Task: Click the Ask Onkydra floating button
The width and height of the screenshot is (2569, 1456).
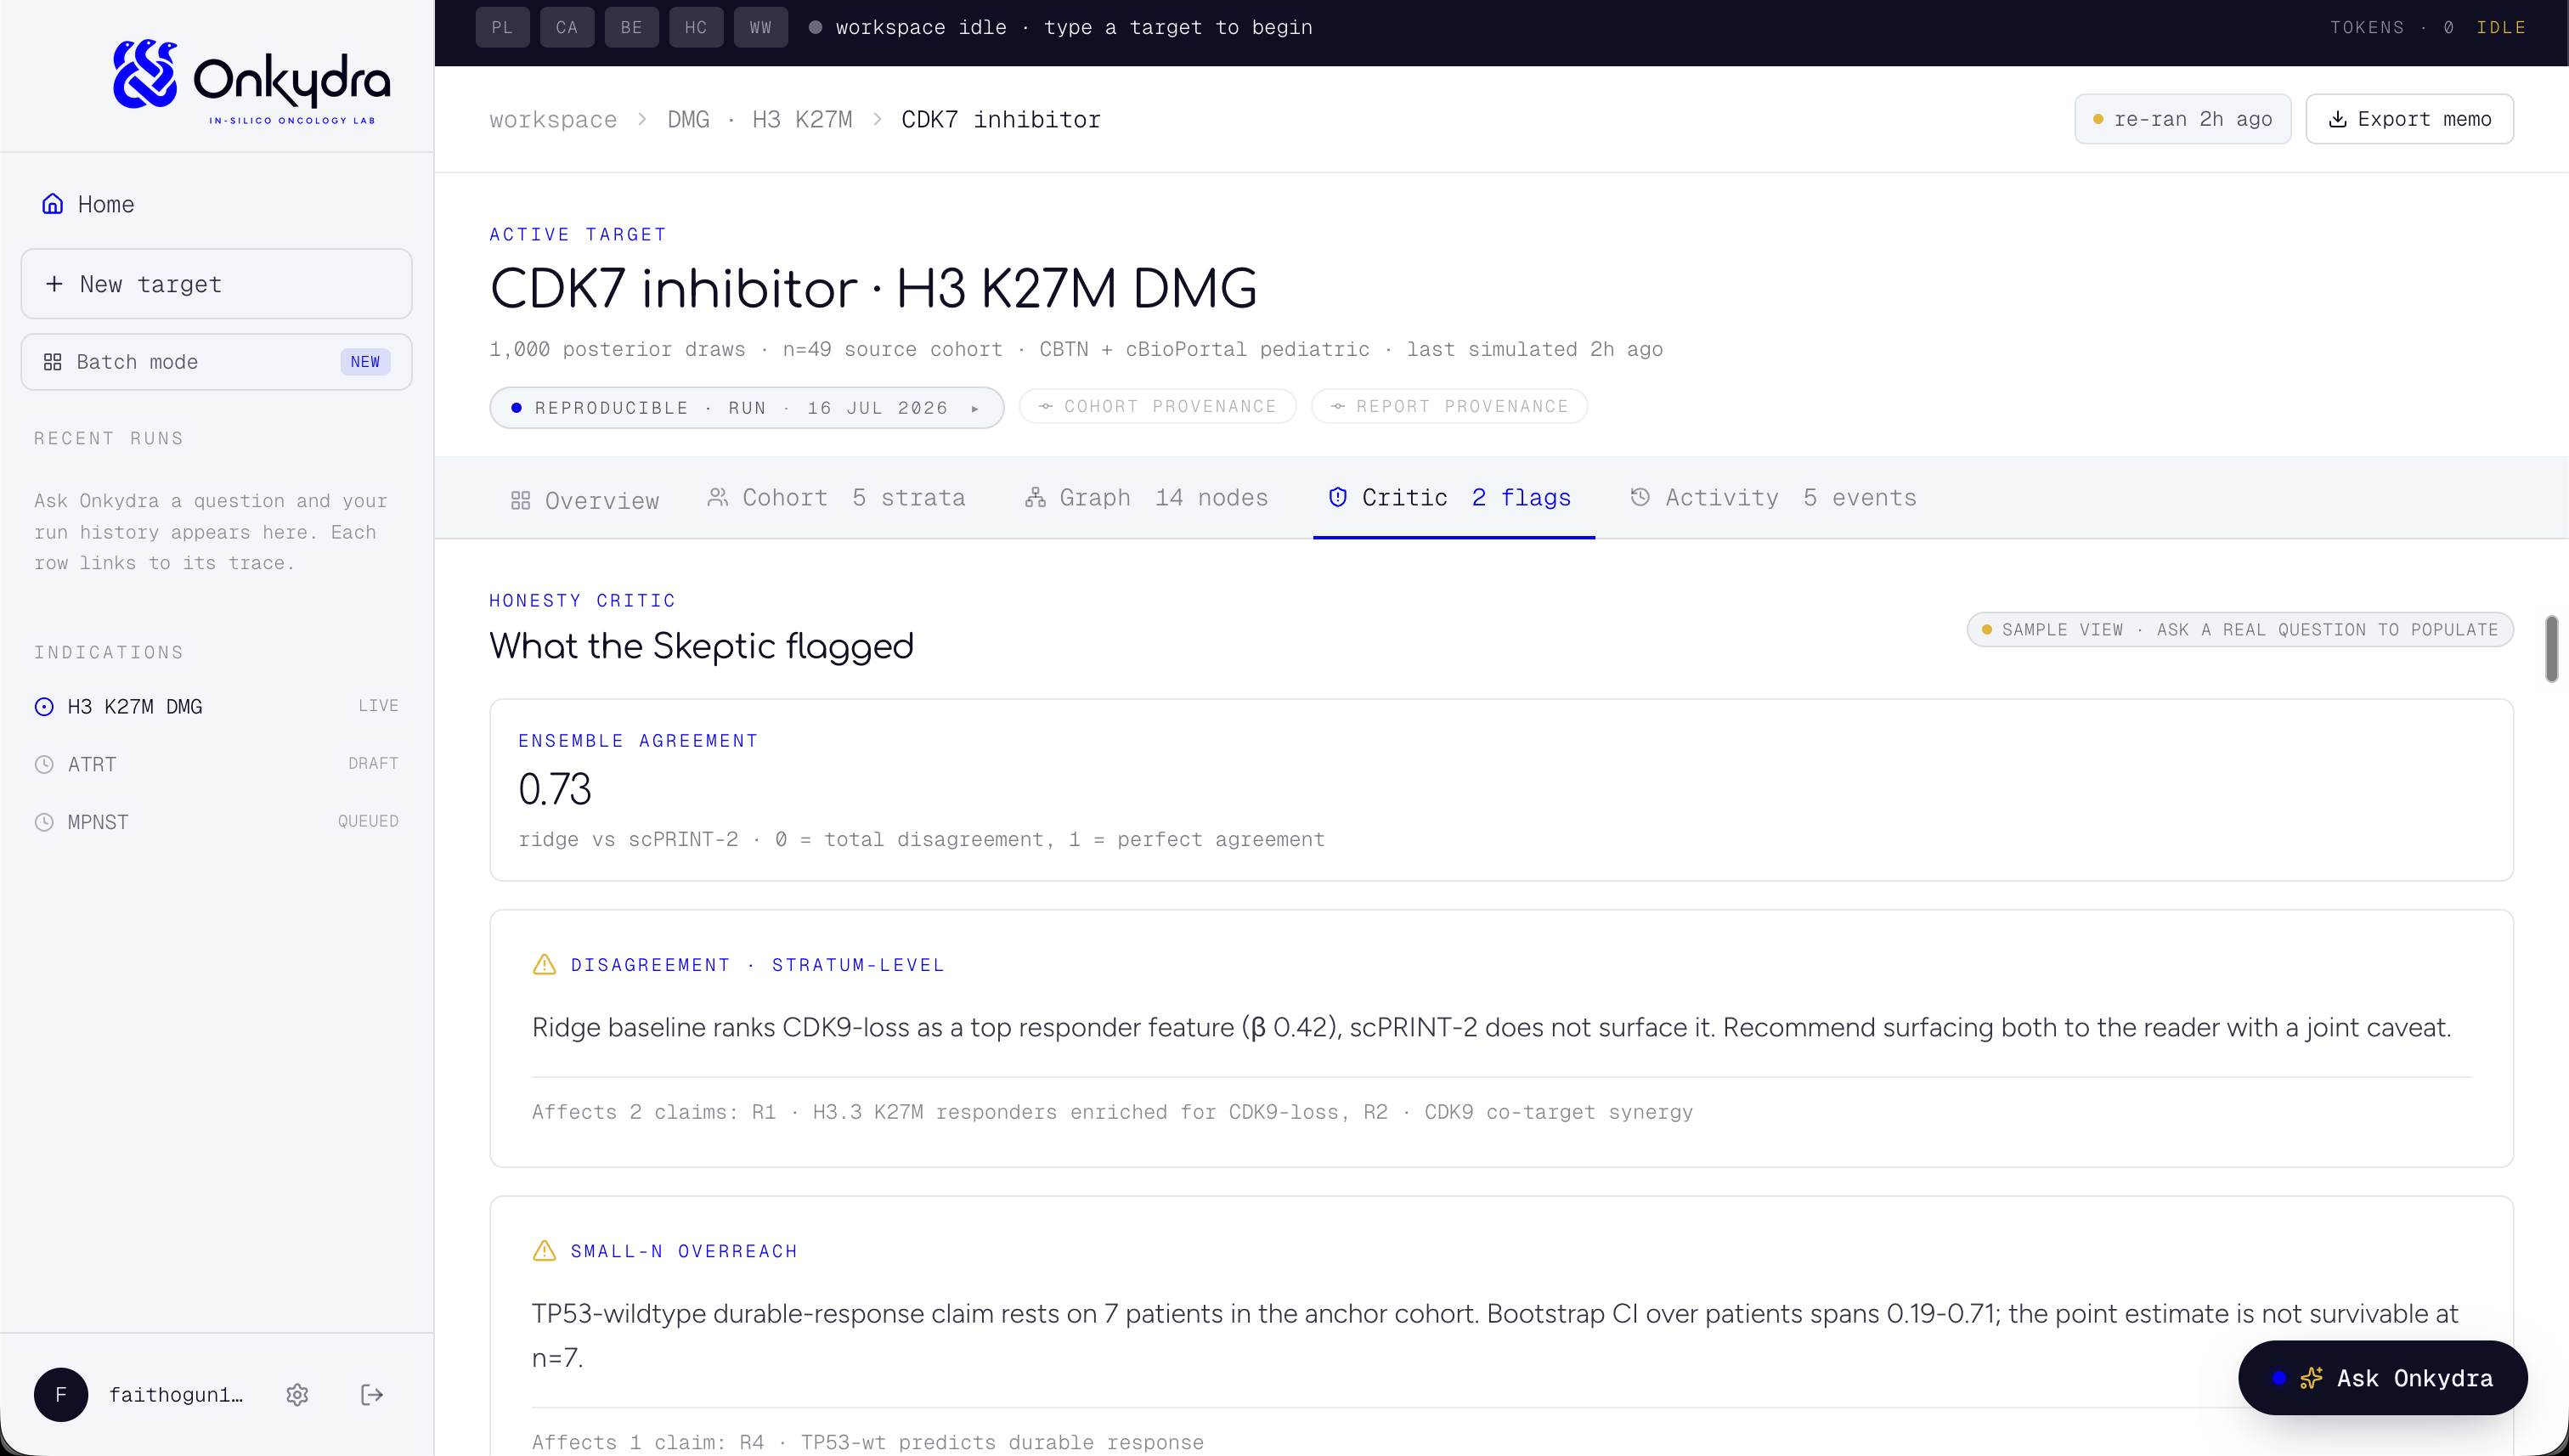Action: tap(2383, 1378)
